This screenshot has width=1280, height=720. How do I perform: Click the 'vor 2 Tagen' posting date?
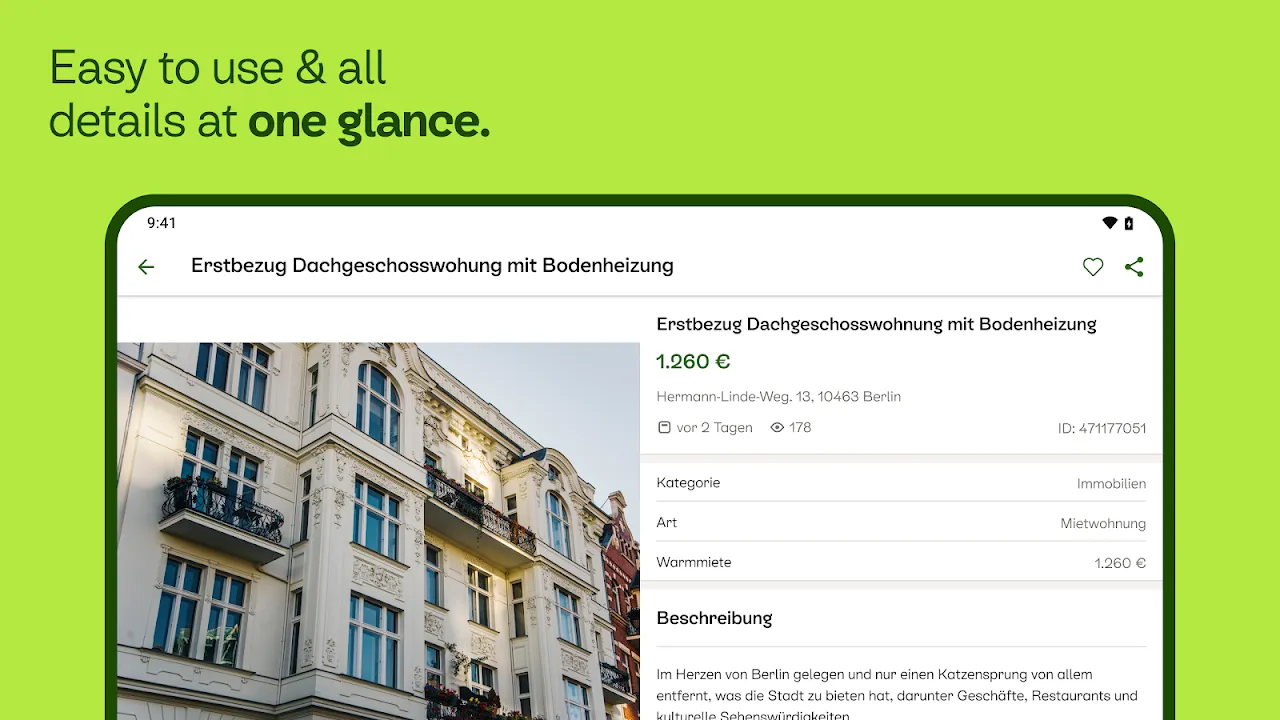(x=714, y=427)
